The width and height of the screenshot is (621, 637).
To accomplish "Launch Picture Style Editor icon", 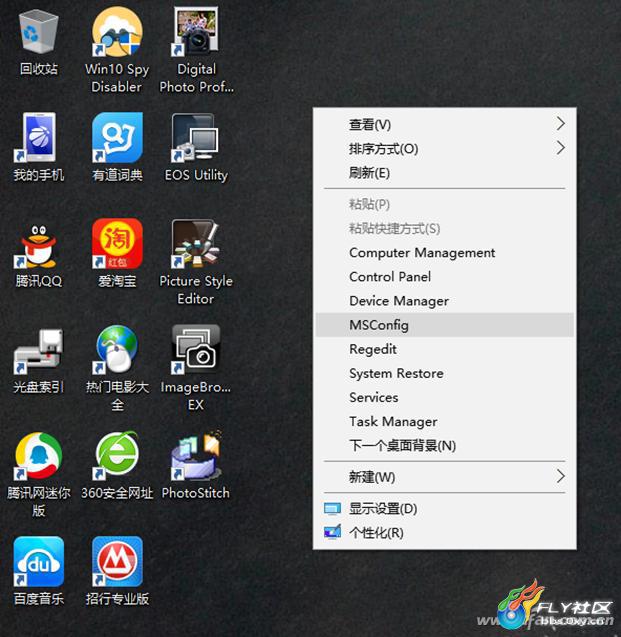I will [x=196, y=244].
